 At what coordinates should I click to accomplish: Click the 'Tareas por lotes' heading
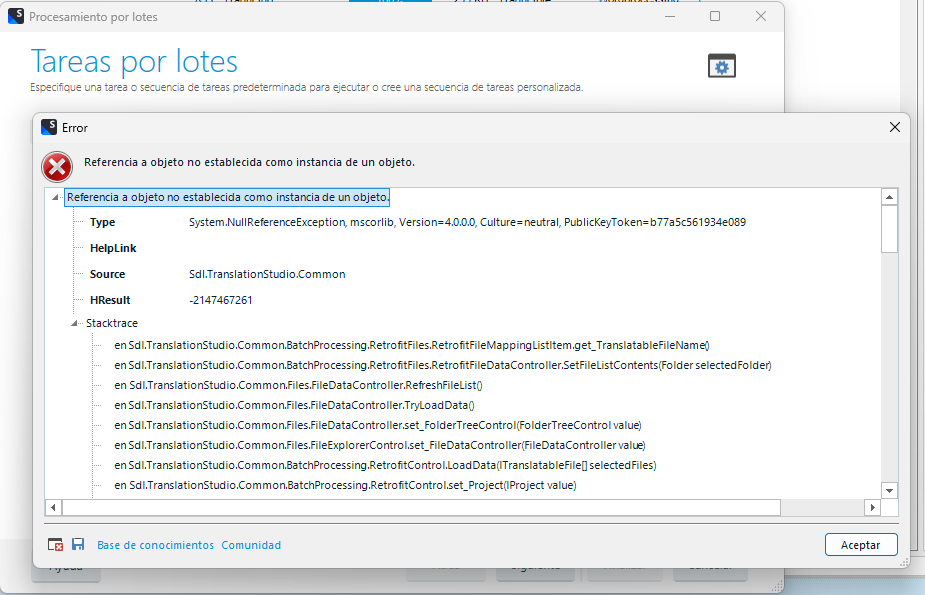tap(134, 61)
